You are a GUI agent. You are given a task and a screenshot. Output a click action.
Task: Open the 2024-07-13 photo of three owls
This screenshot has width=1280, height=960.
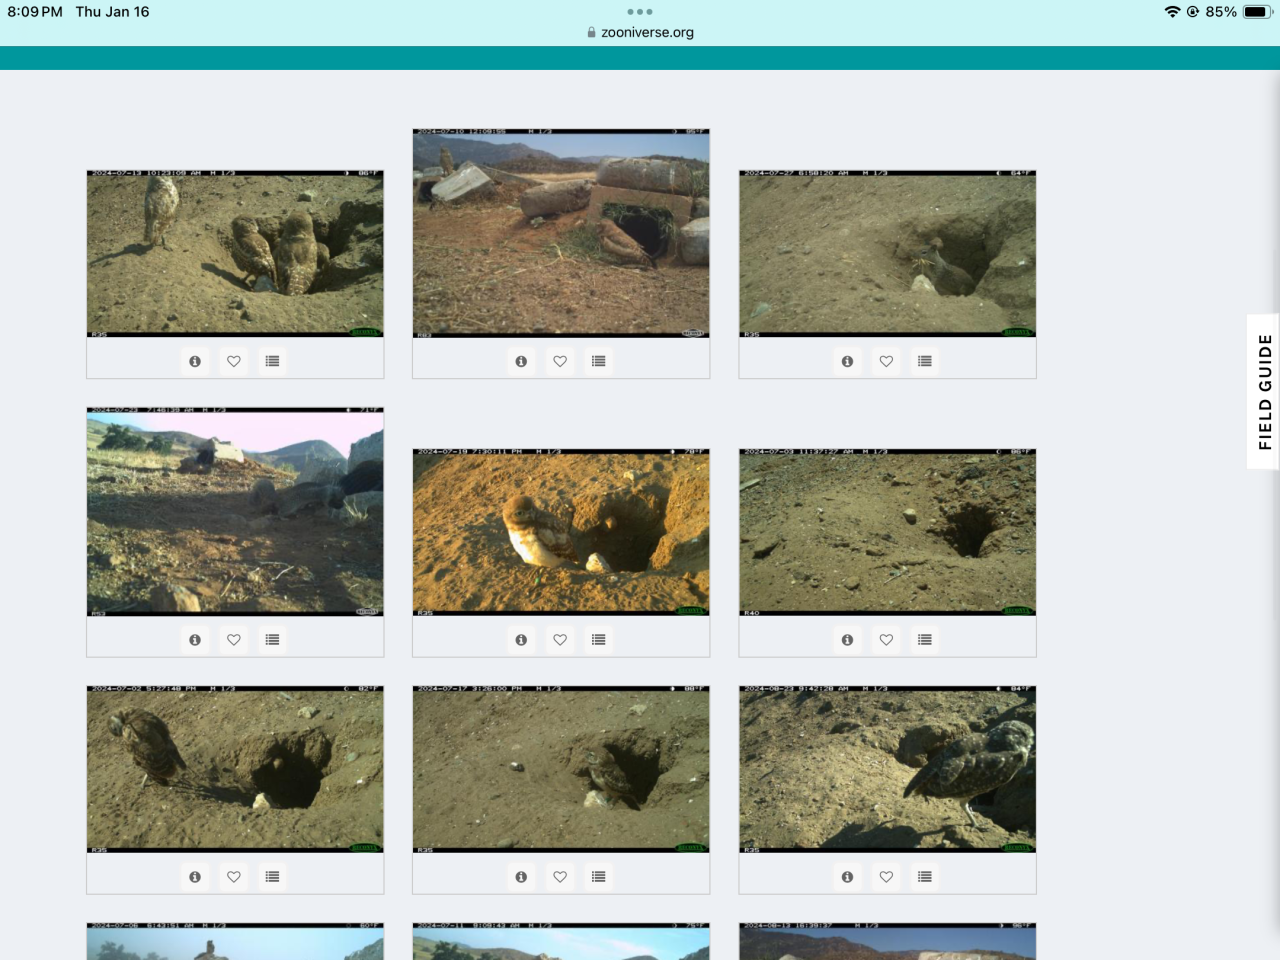click(x=235, y=254)
